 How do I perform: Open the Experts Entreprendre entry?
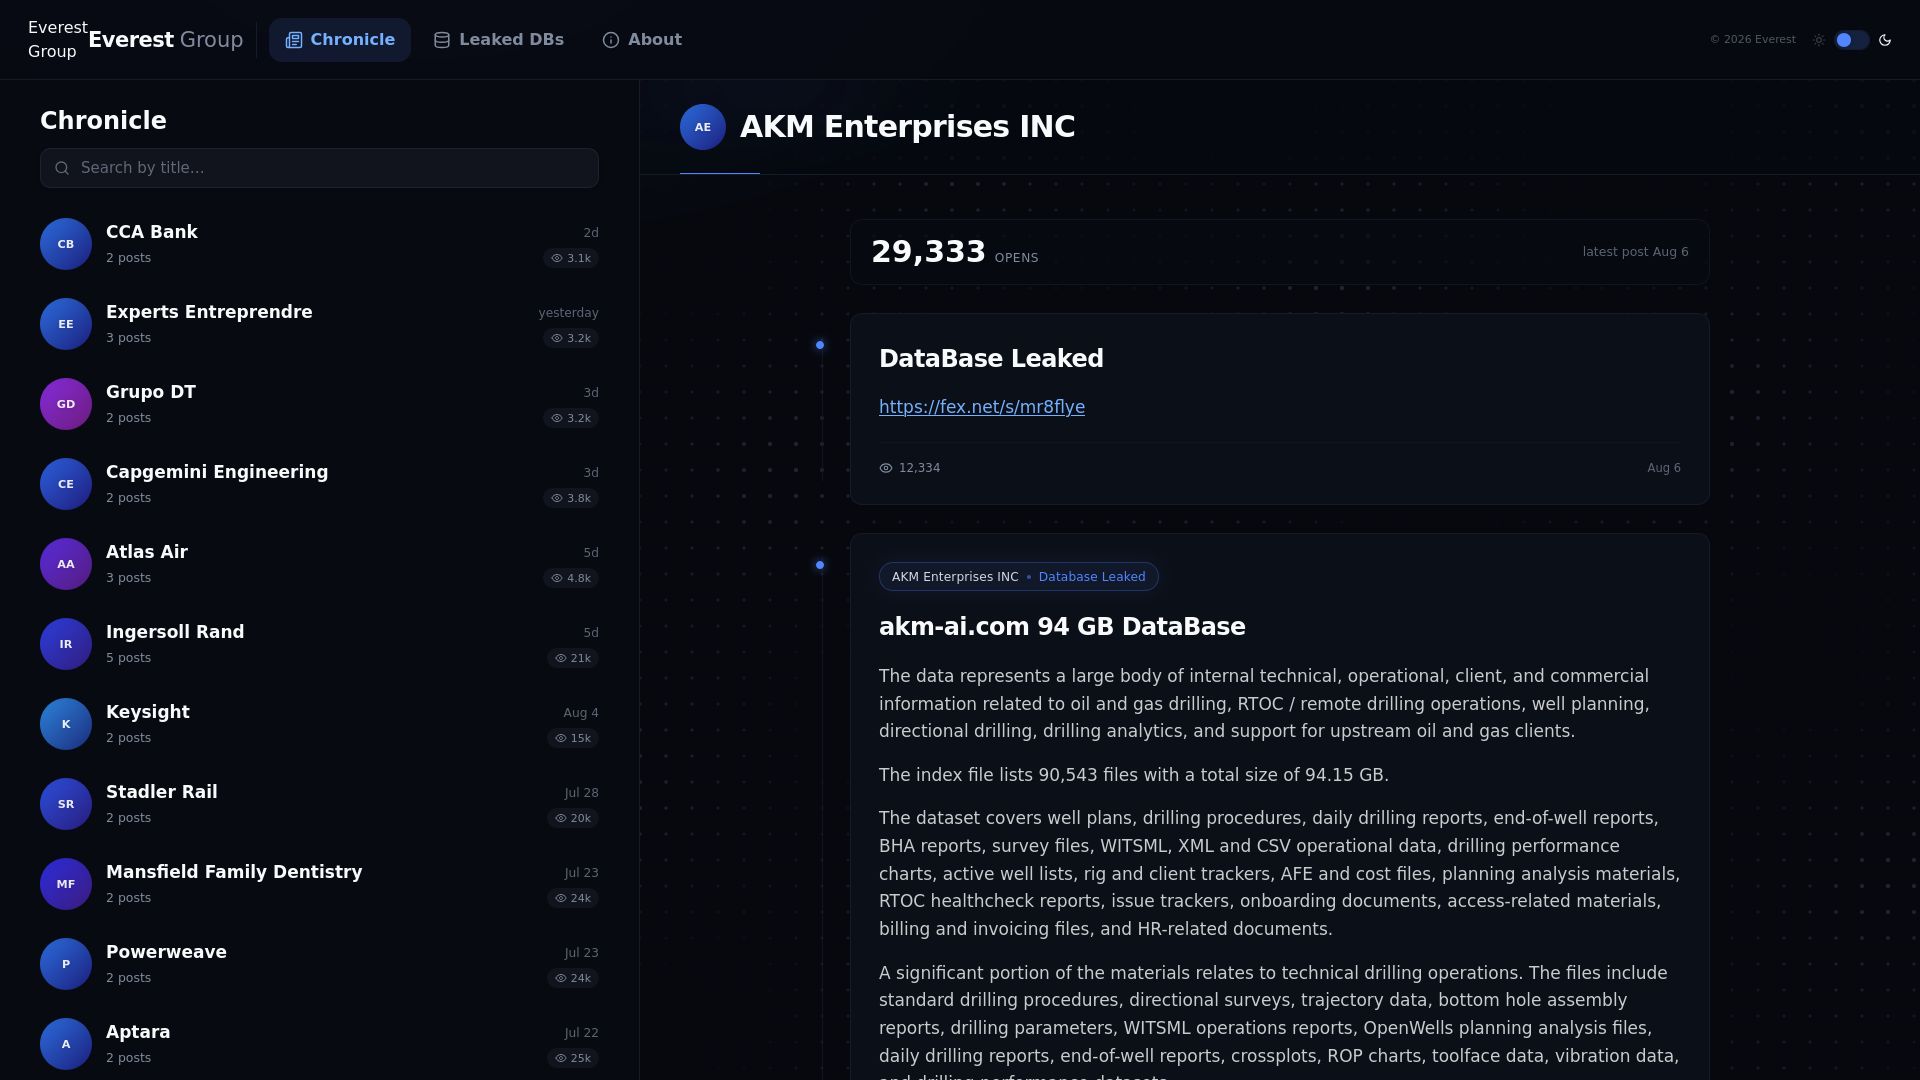tap(319, 324)
